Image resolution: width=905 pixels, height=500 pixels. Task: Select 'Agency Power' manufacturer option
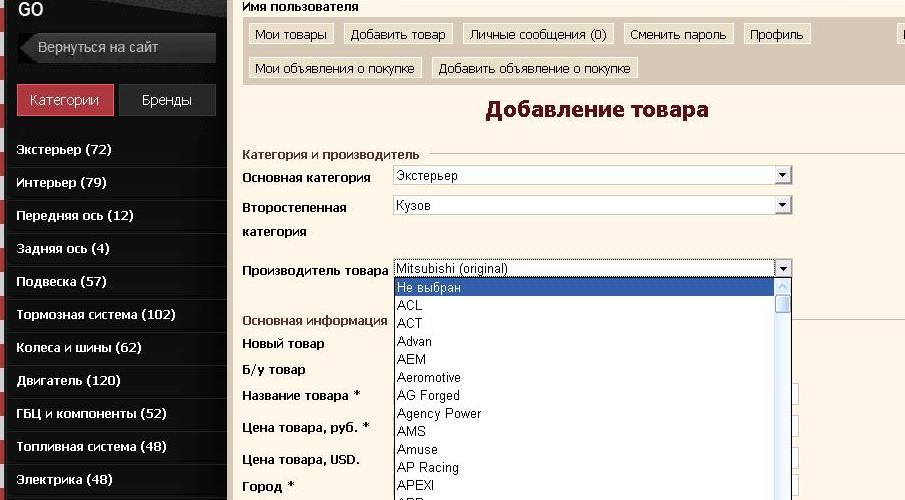coord(584,413)
